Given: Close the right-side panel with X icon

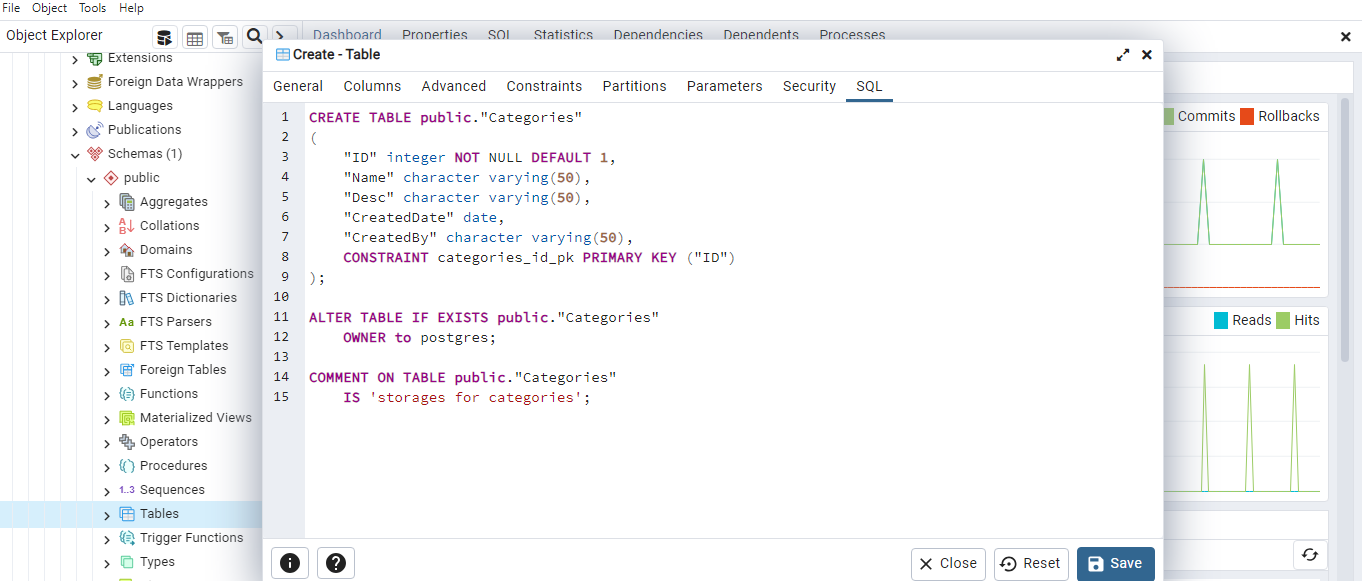Looking at the screenshot, I should [x=1345, y=36].
